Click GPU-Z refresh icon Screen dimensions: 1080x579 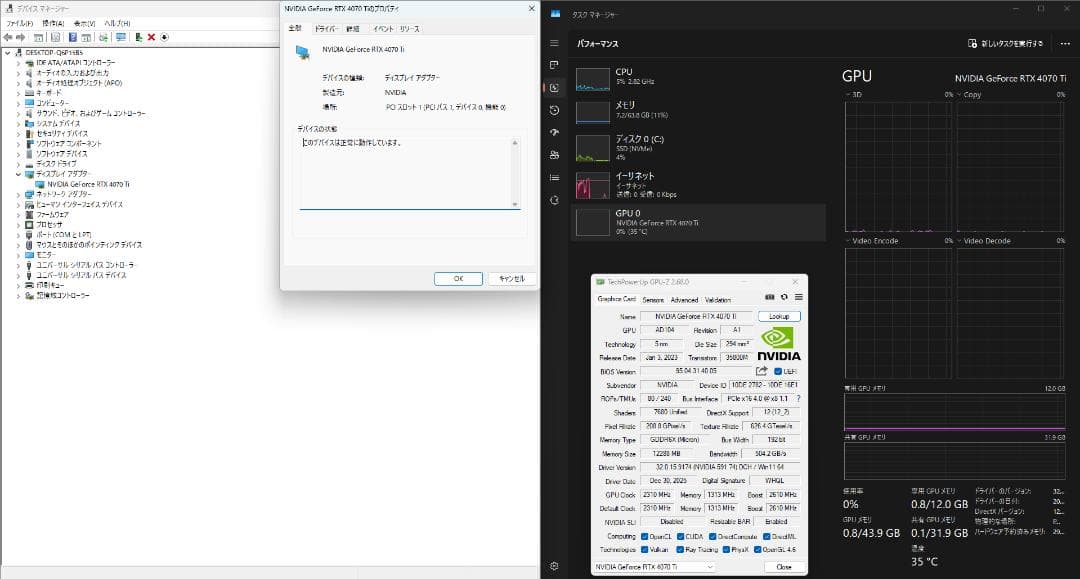click(x=784, y=297)
